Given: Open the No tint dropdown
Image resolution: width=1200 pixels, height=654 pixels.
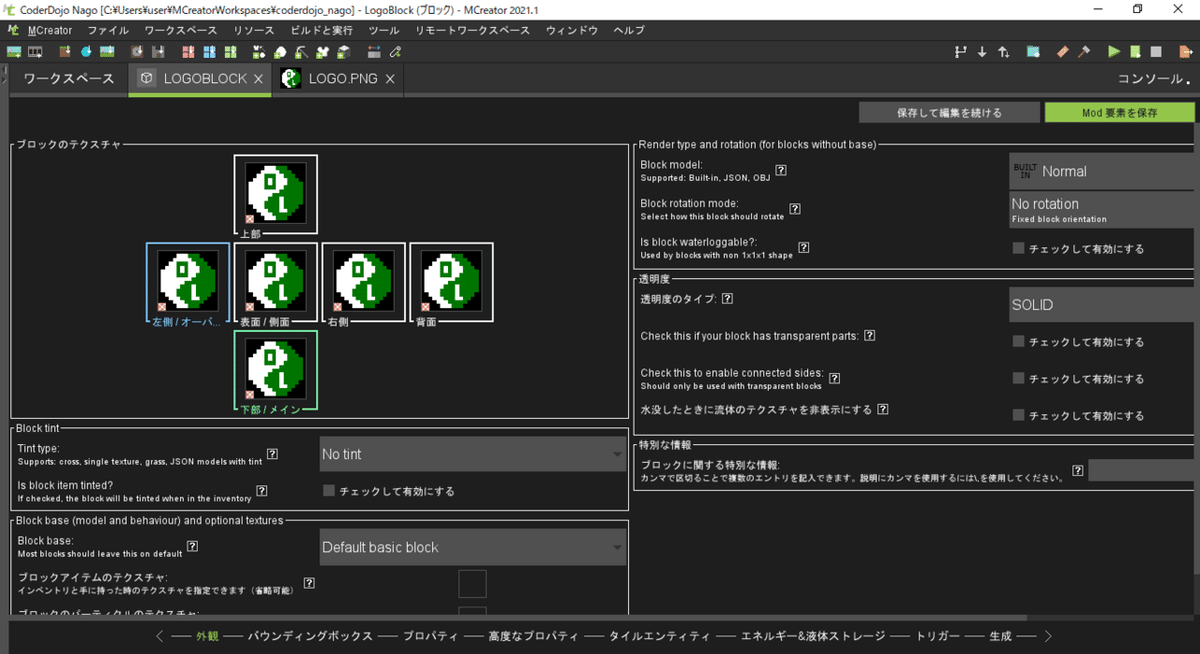Looking at the screenshot, I should pos(472,453).
